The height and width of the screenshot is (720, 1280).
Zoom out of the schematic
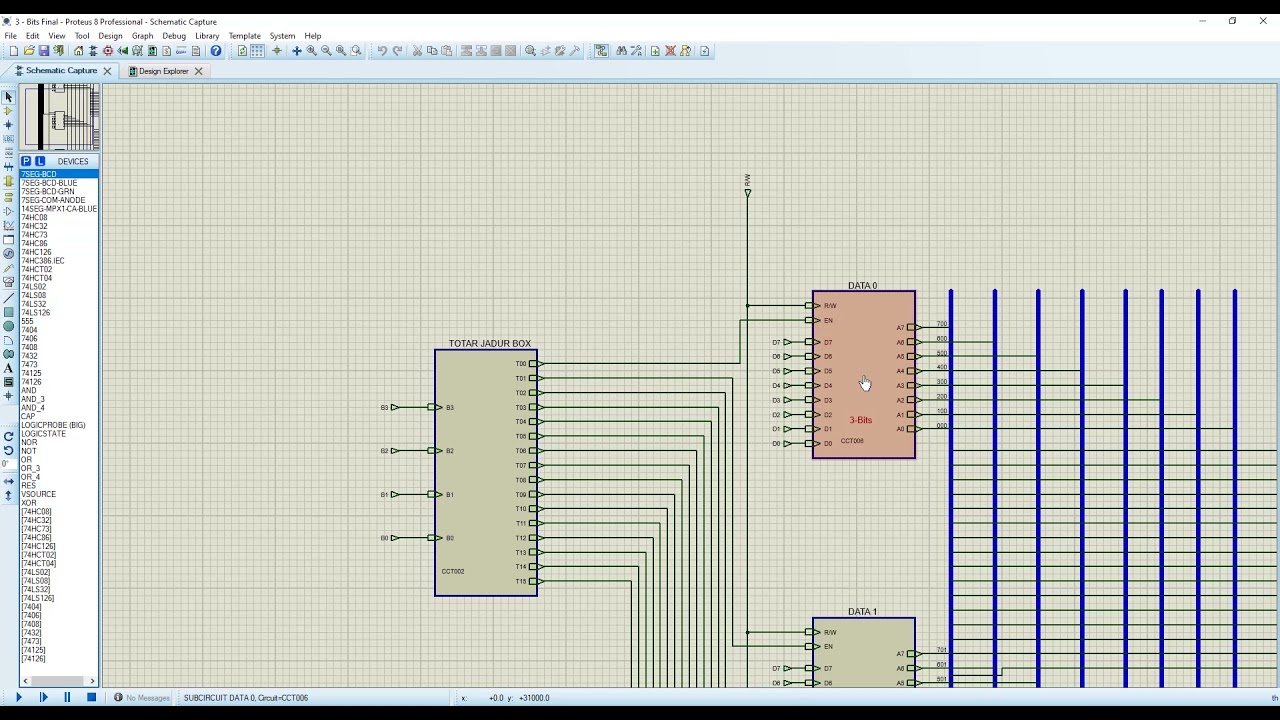pyautogui.click(x=326, y=51)
